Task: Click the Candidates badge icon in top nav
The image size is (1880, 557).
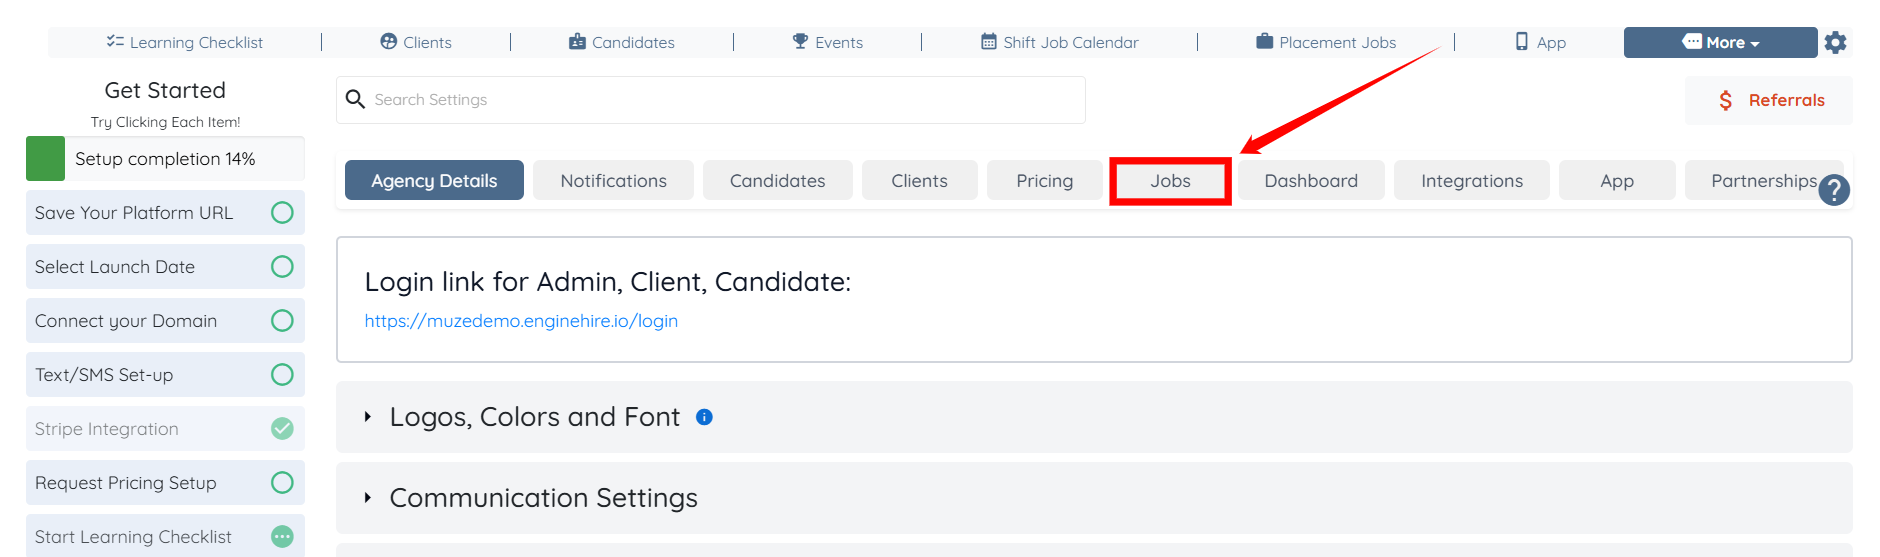Action: click(x=577, y=42)
